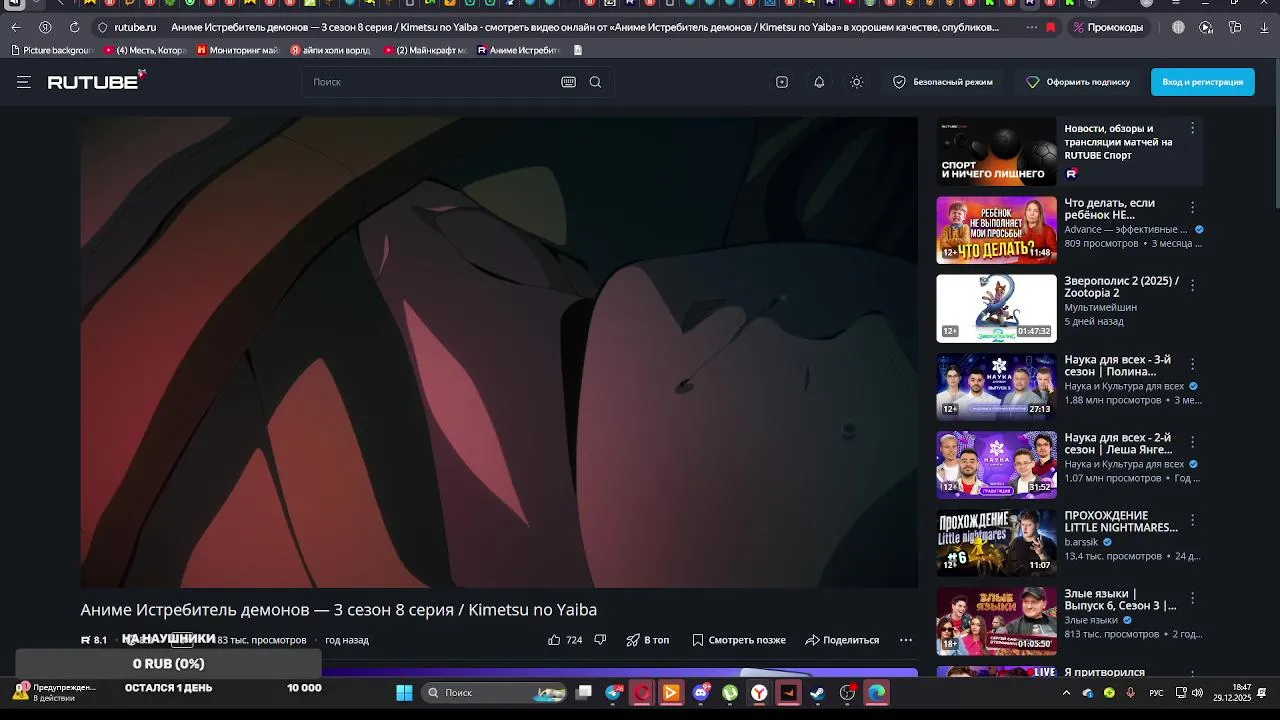This screenshot has width=1280, height=720.
Task: Reload the page with refresh icon
Action: (x=74, y=27)
